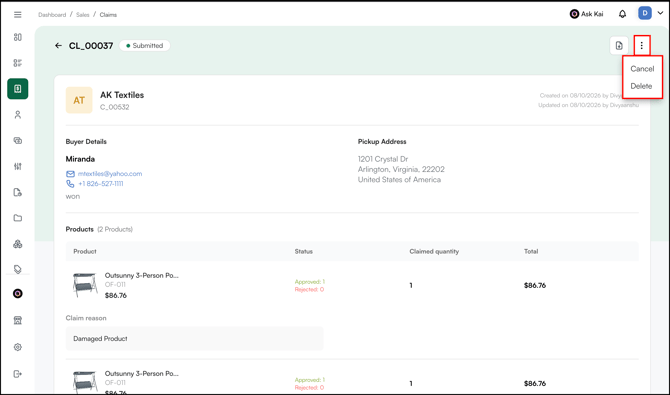Click the email link mtextiles@yahoo.com
The image size is (670, 395).
coord(110,174)
